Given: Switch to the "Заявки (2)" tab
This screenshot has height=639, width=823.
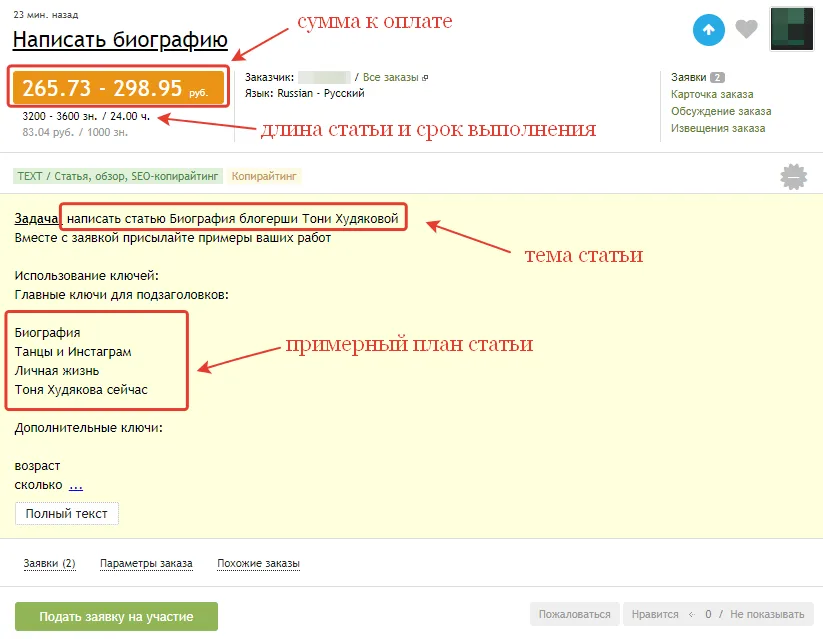Looking at the screenshot, I should tap(49, 564).
